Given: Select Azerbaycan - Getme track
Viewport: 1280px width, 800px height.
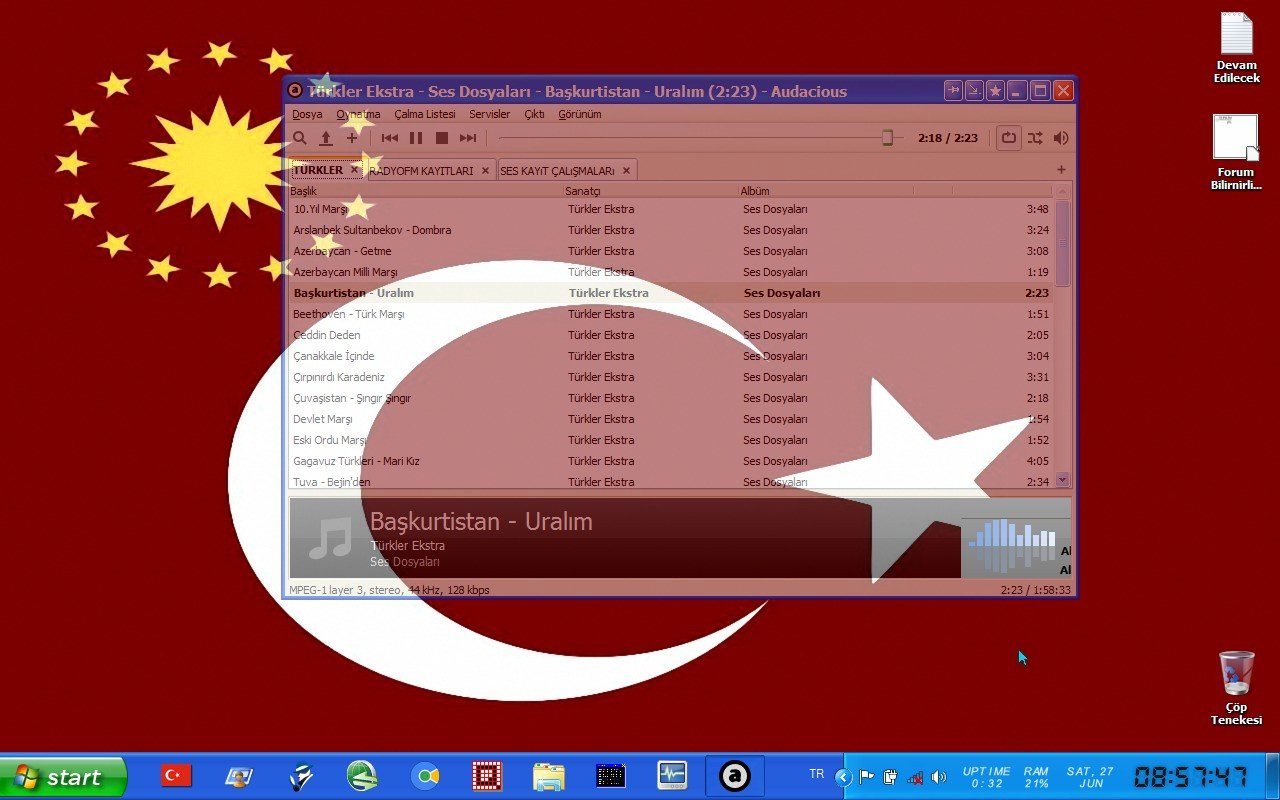Looking at the screenshot, I should point(671,251).
